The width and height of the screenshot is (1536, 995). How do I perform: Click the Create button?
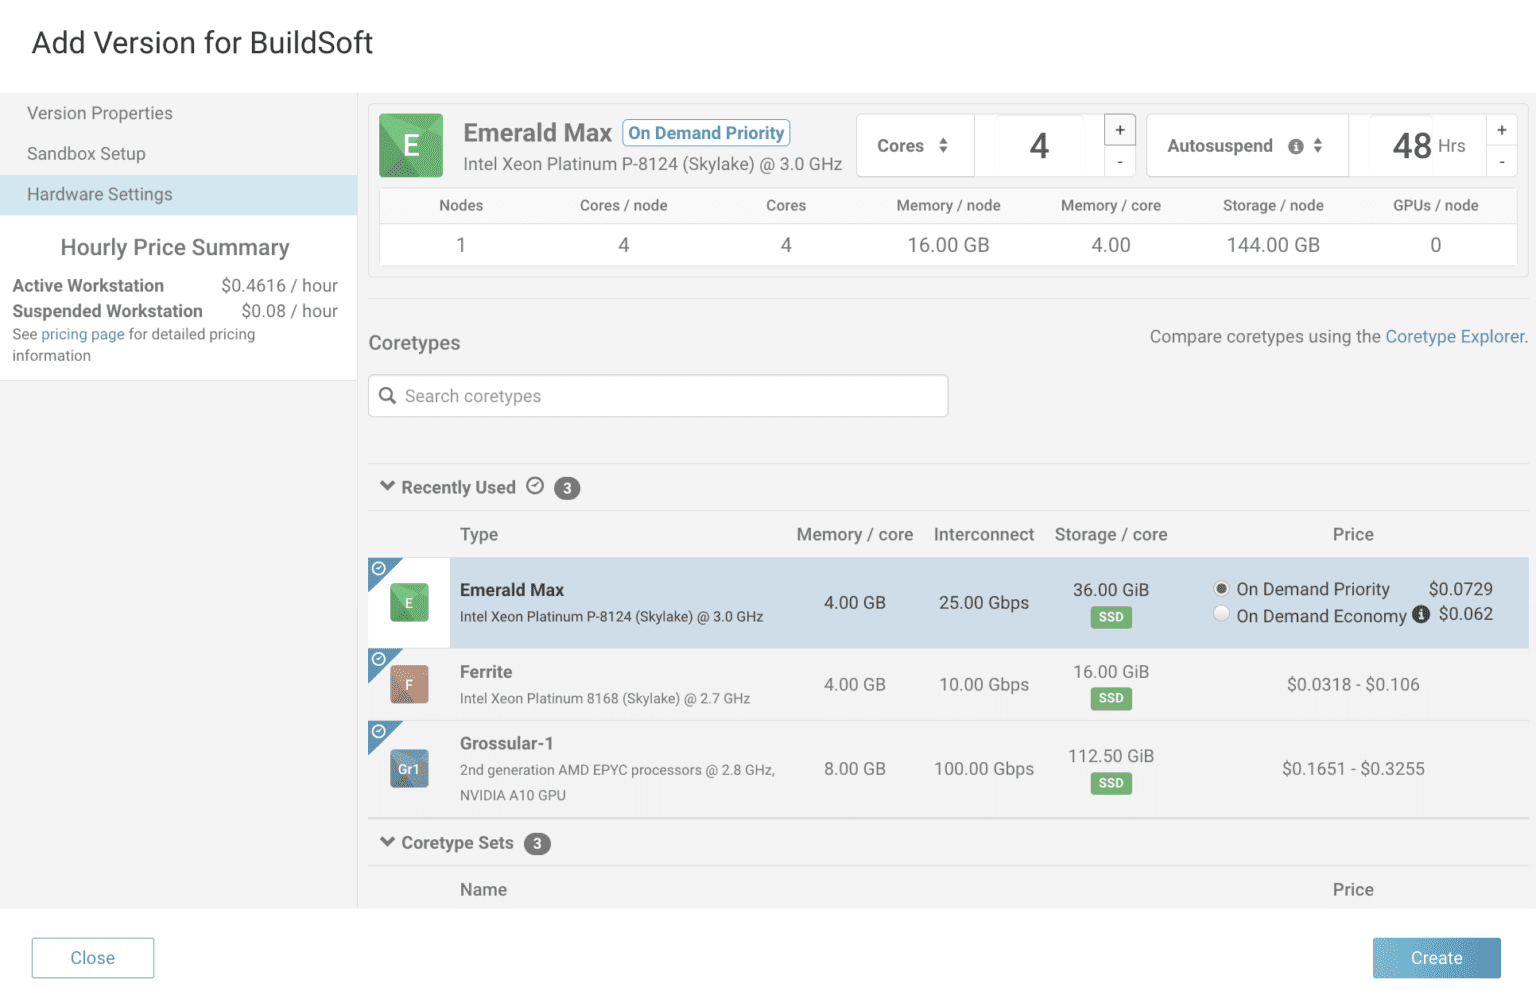click(x=1436, y=957)
